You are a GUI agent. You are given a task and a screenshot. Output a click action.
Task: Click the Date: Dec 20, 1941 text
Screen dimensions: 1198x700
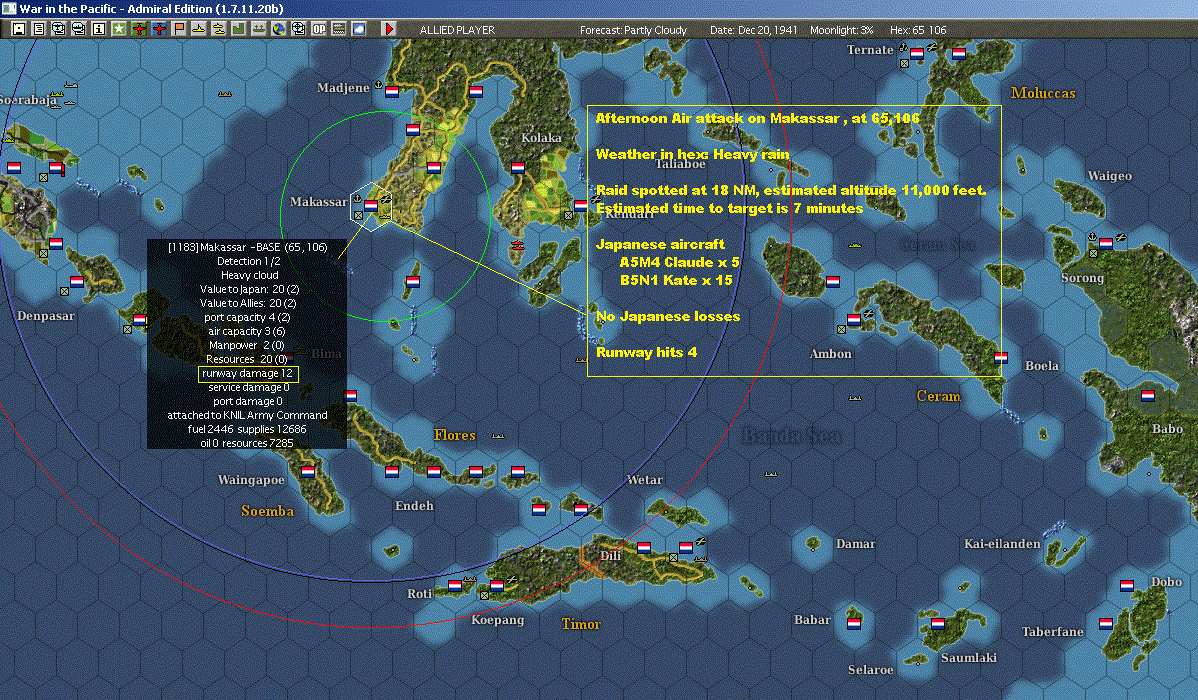[753, 30]
